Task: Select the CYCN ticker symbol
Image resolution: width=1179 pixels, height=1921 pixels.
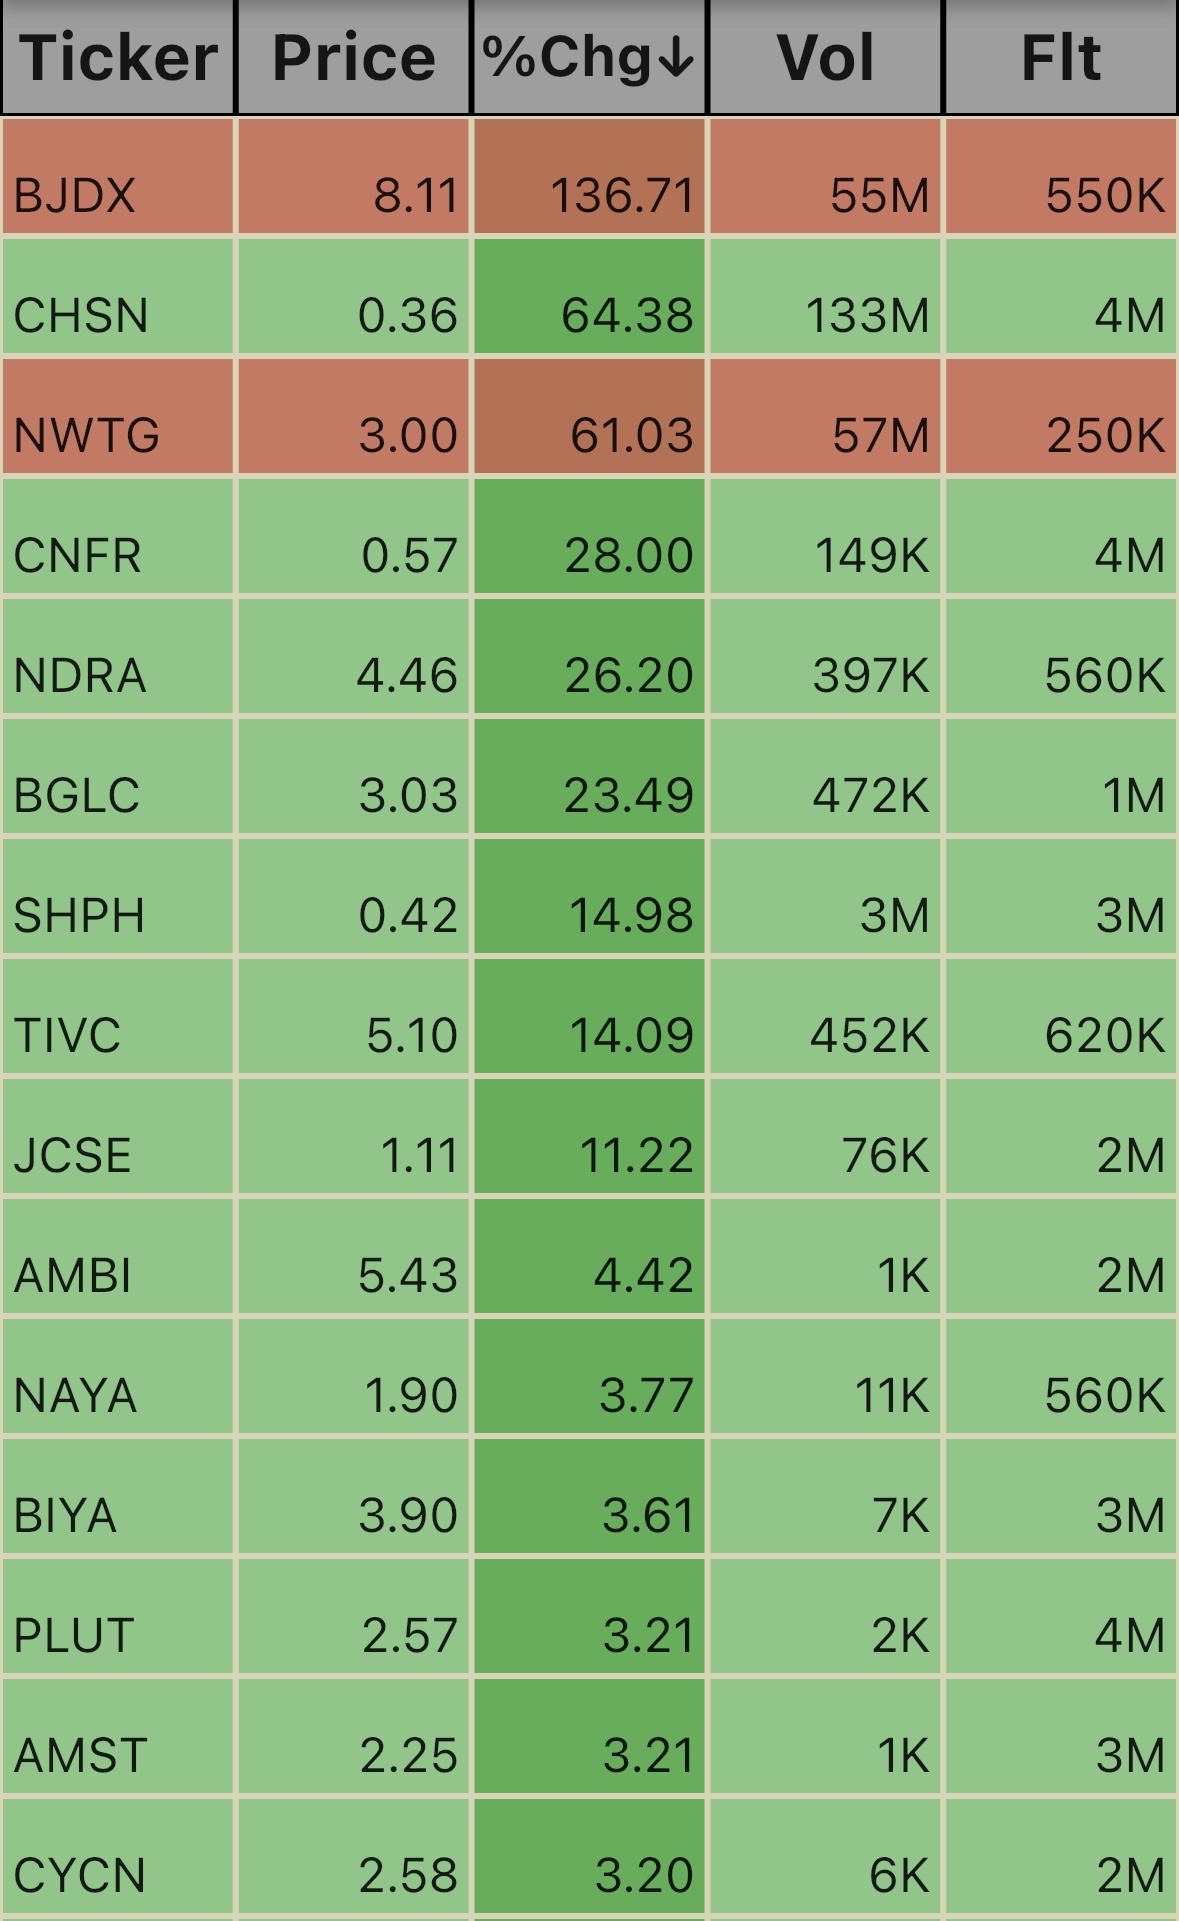Action: [80, 1876]
